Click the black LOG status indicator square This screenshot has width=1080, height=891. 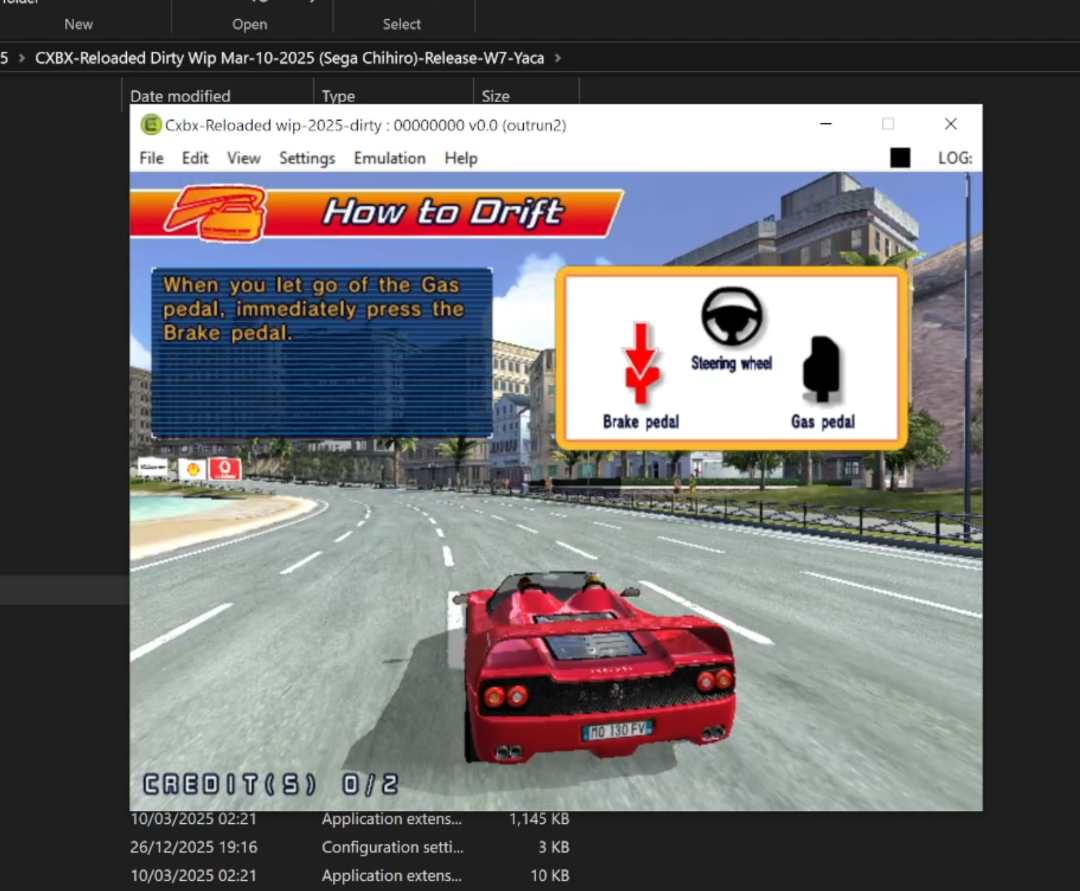(x=899, y=157)
